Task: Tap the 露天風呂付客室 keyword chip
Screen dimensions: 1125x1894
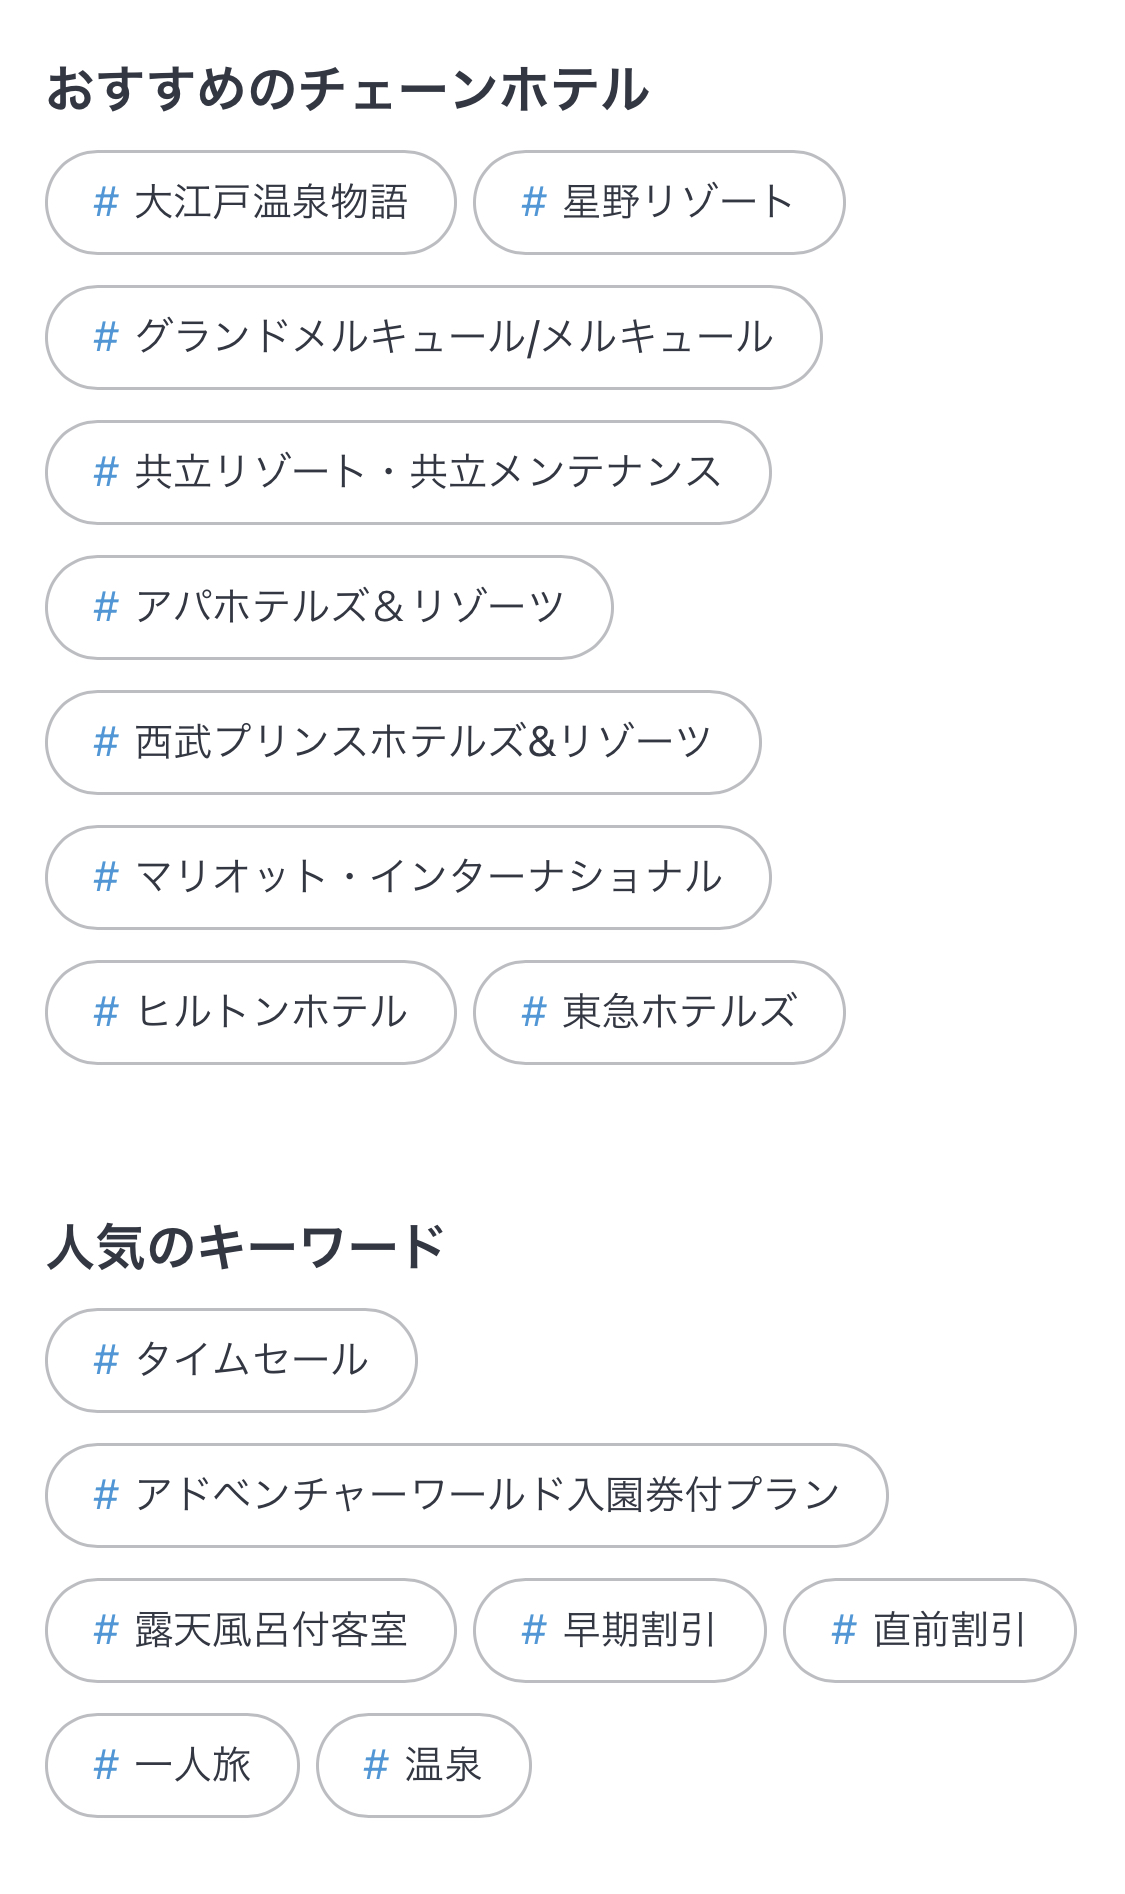Action: point(250,1631)
